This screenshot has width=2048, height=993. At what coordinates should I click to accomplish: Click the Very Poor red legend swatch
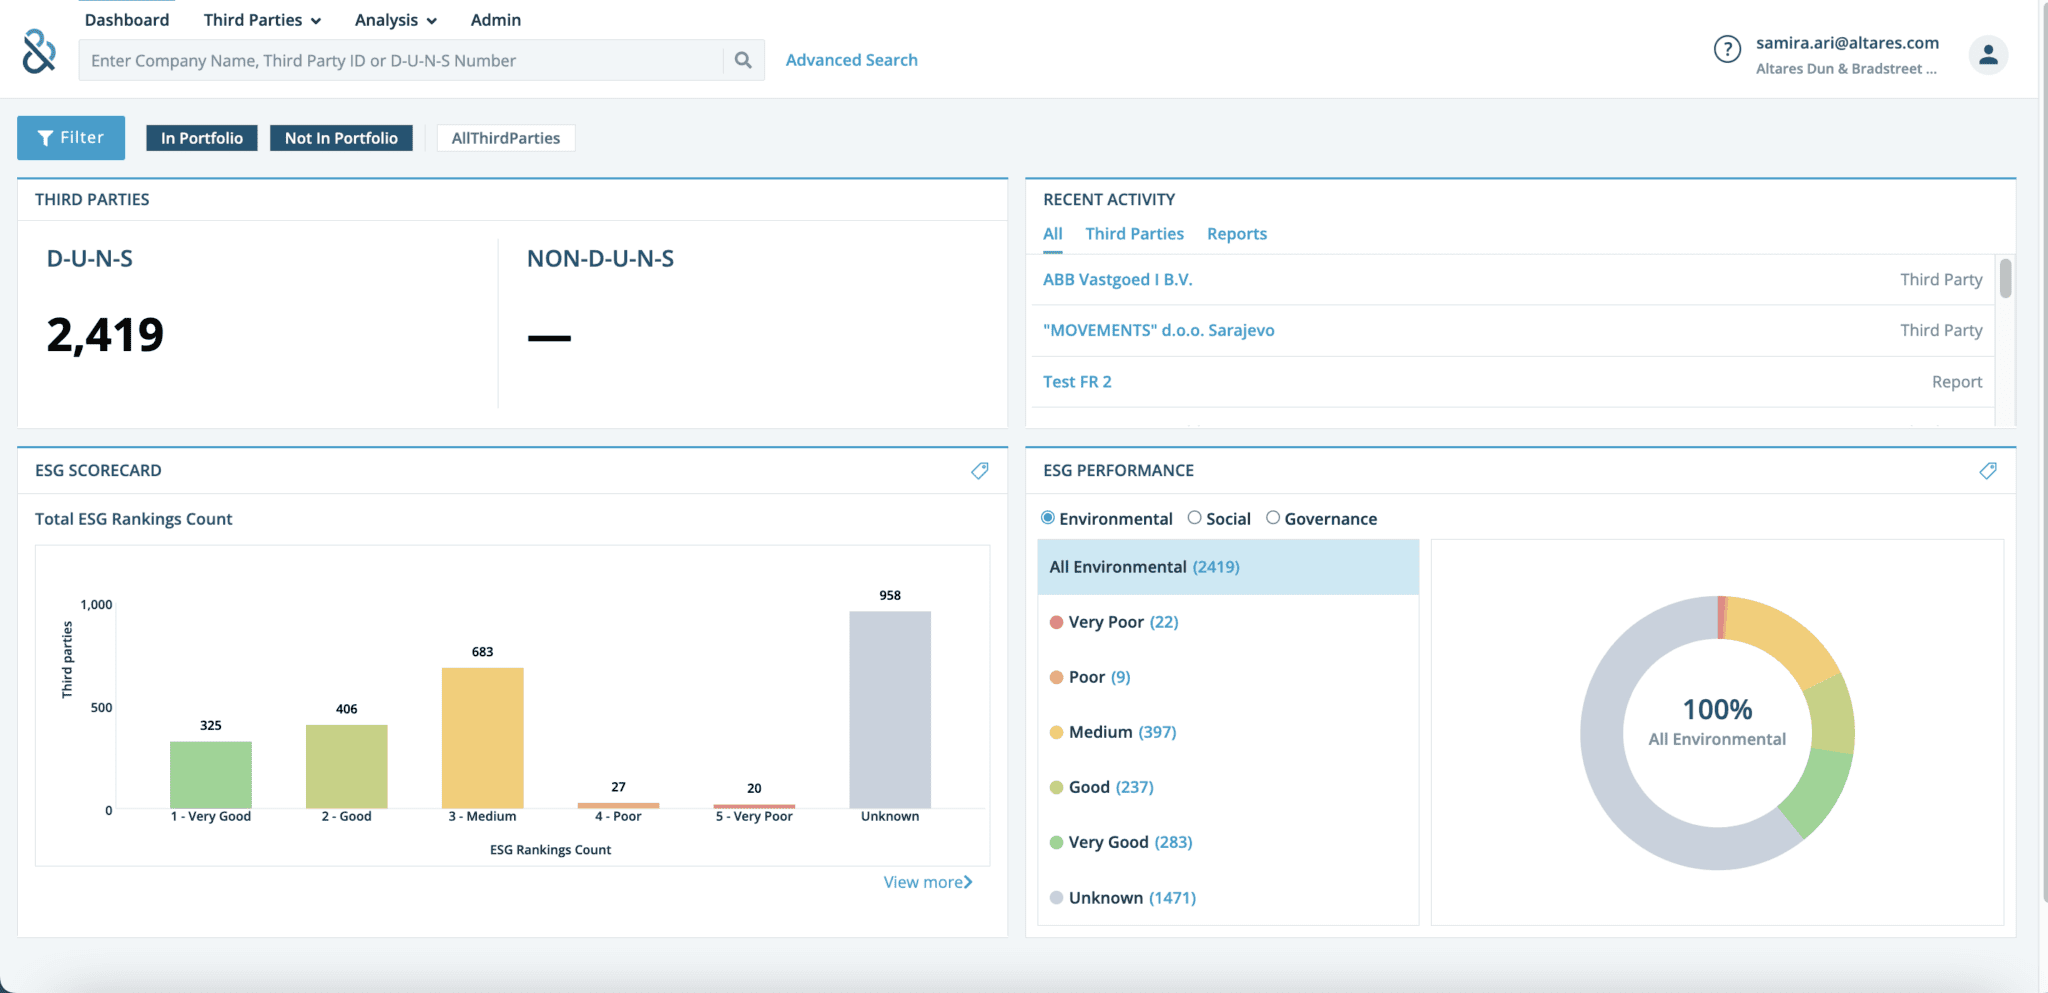(1056, 622)
